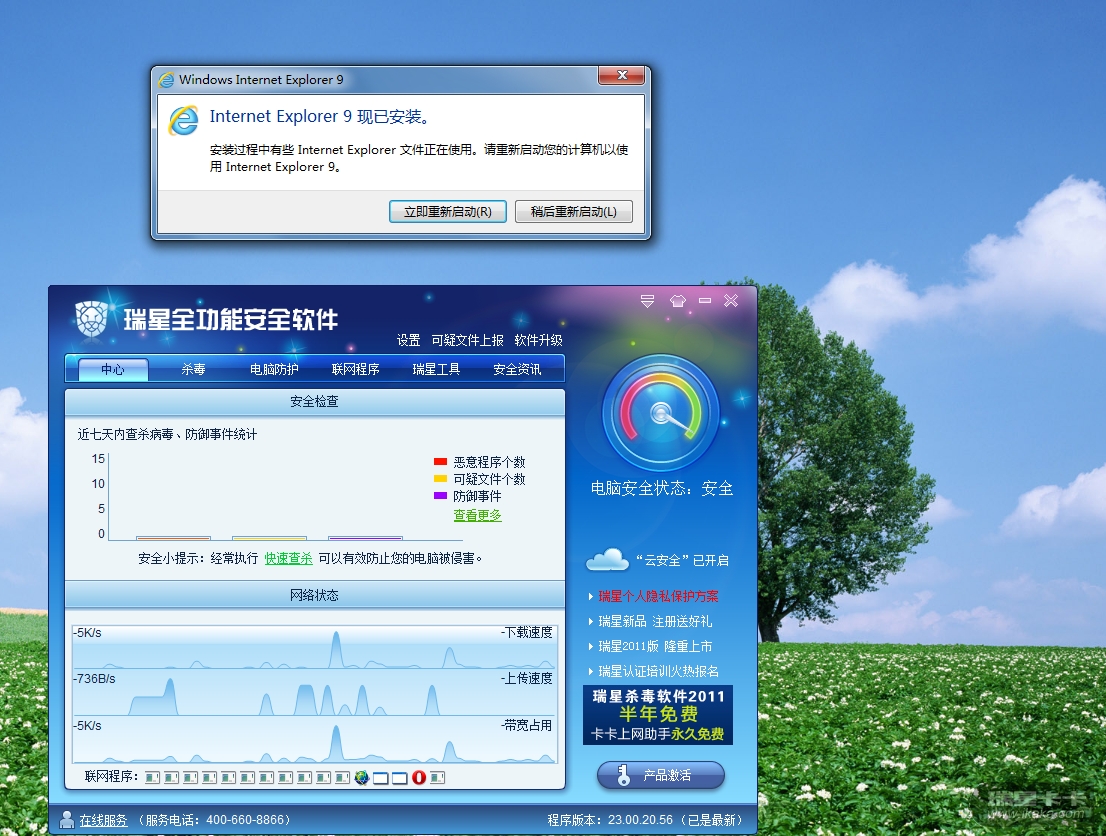Click the 电脑安全状态：安全 status text
The height and width of the screenshot is (836, 1106).
click(662, 488)
